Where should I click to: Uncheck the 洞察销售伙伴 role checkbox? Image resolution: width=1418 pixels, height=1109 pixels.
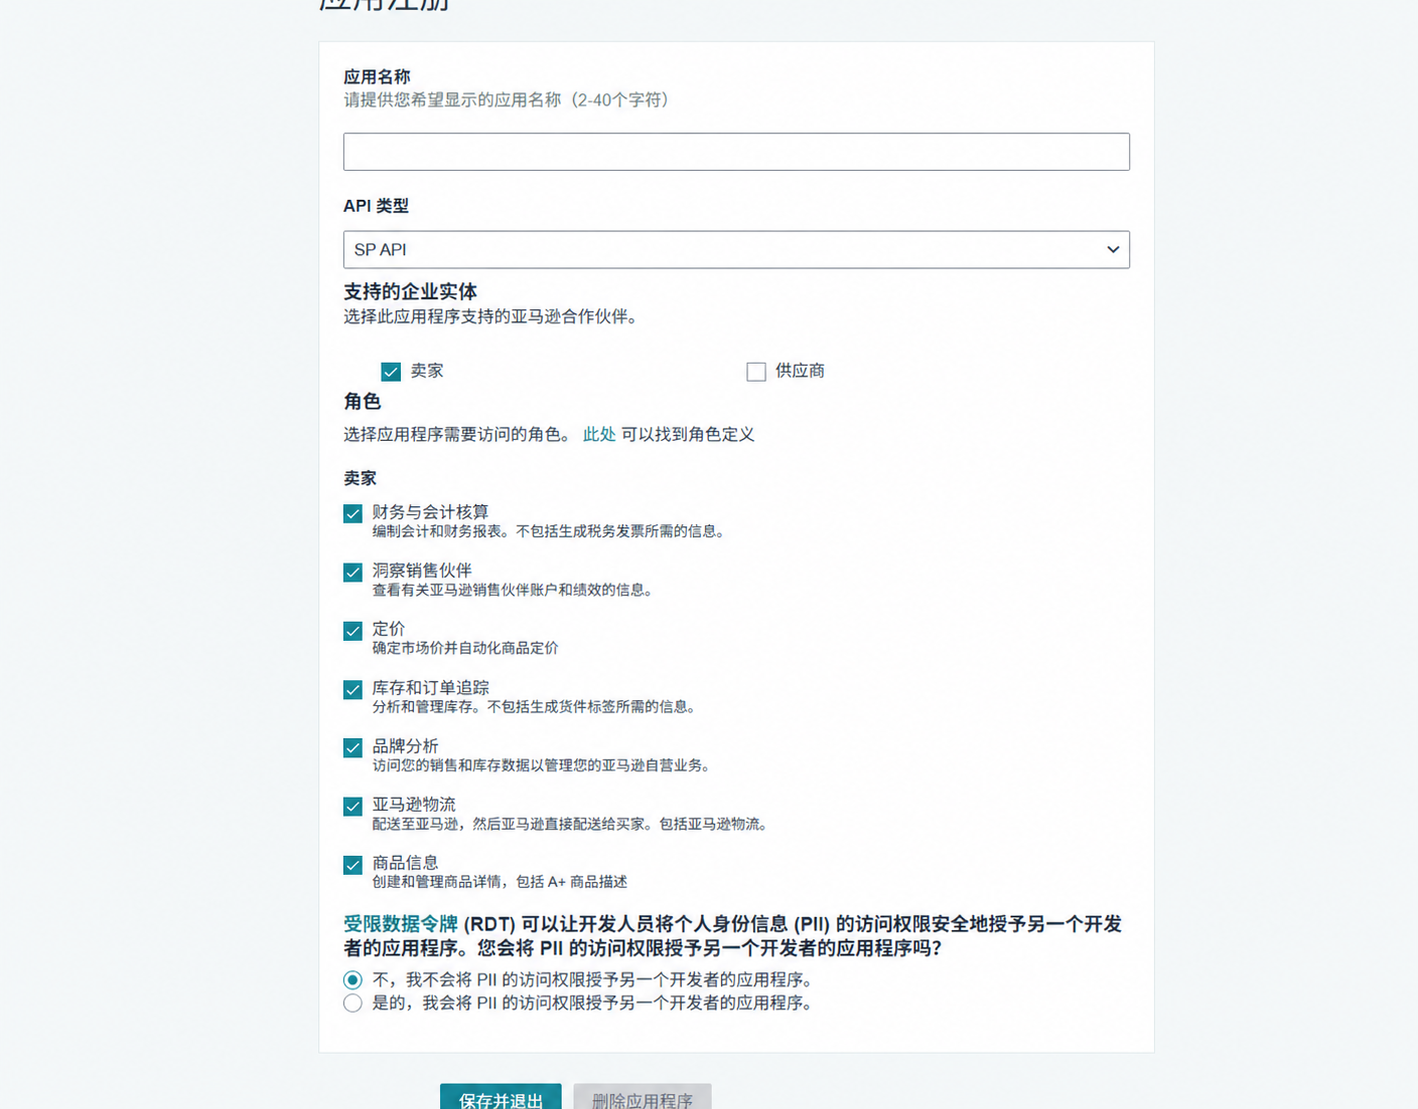point(353,573)
